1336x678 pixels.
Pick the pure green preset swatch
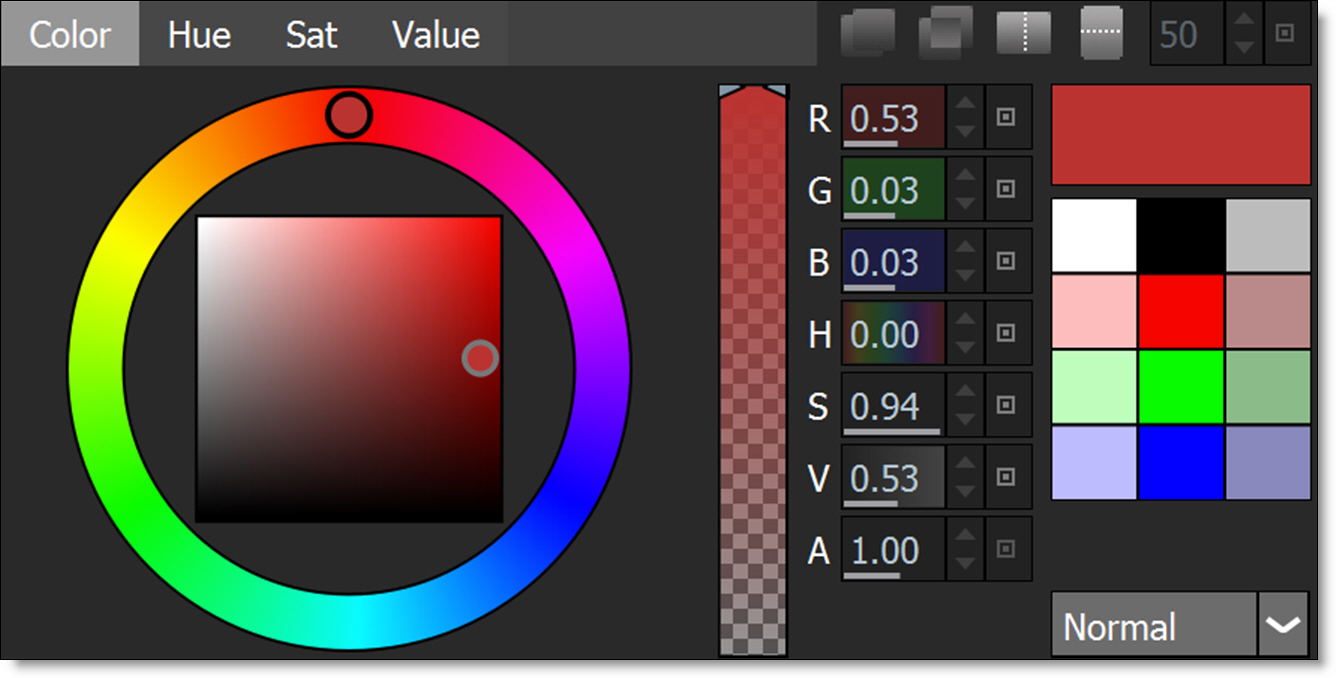(x=1180, y=386)
